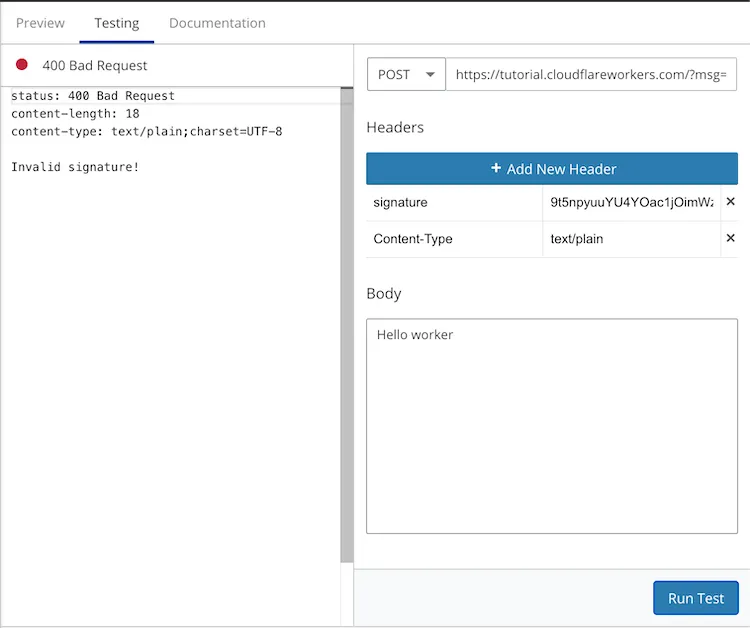The image size is (750, 628).
Task: Focus the Body text area with Hello worker
Action: pyautogui.click(x=552, y=426)
